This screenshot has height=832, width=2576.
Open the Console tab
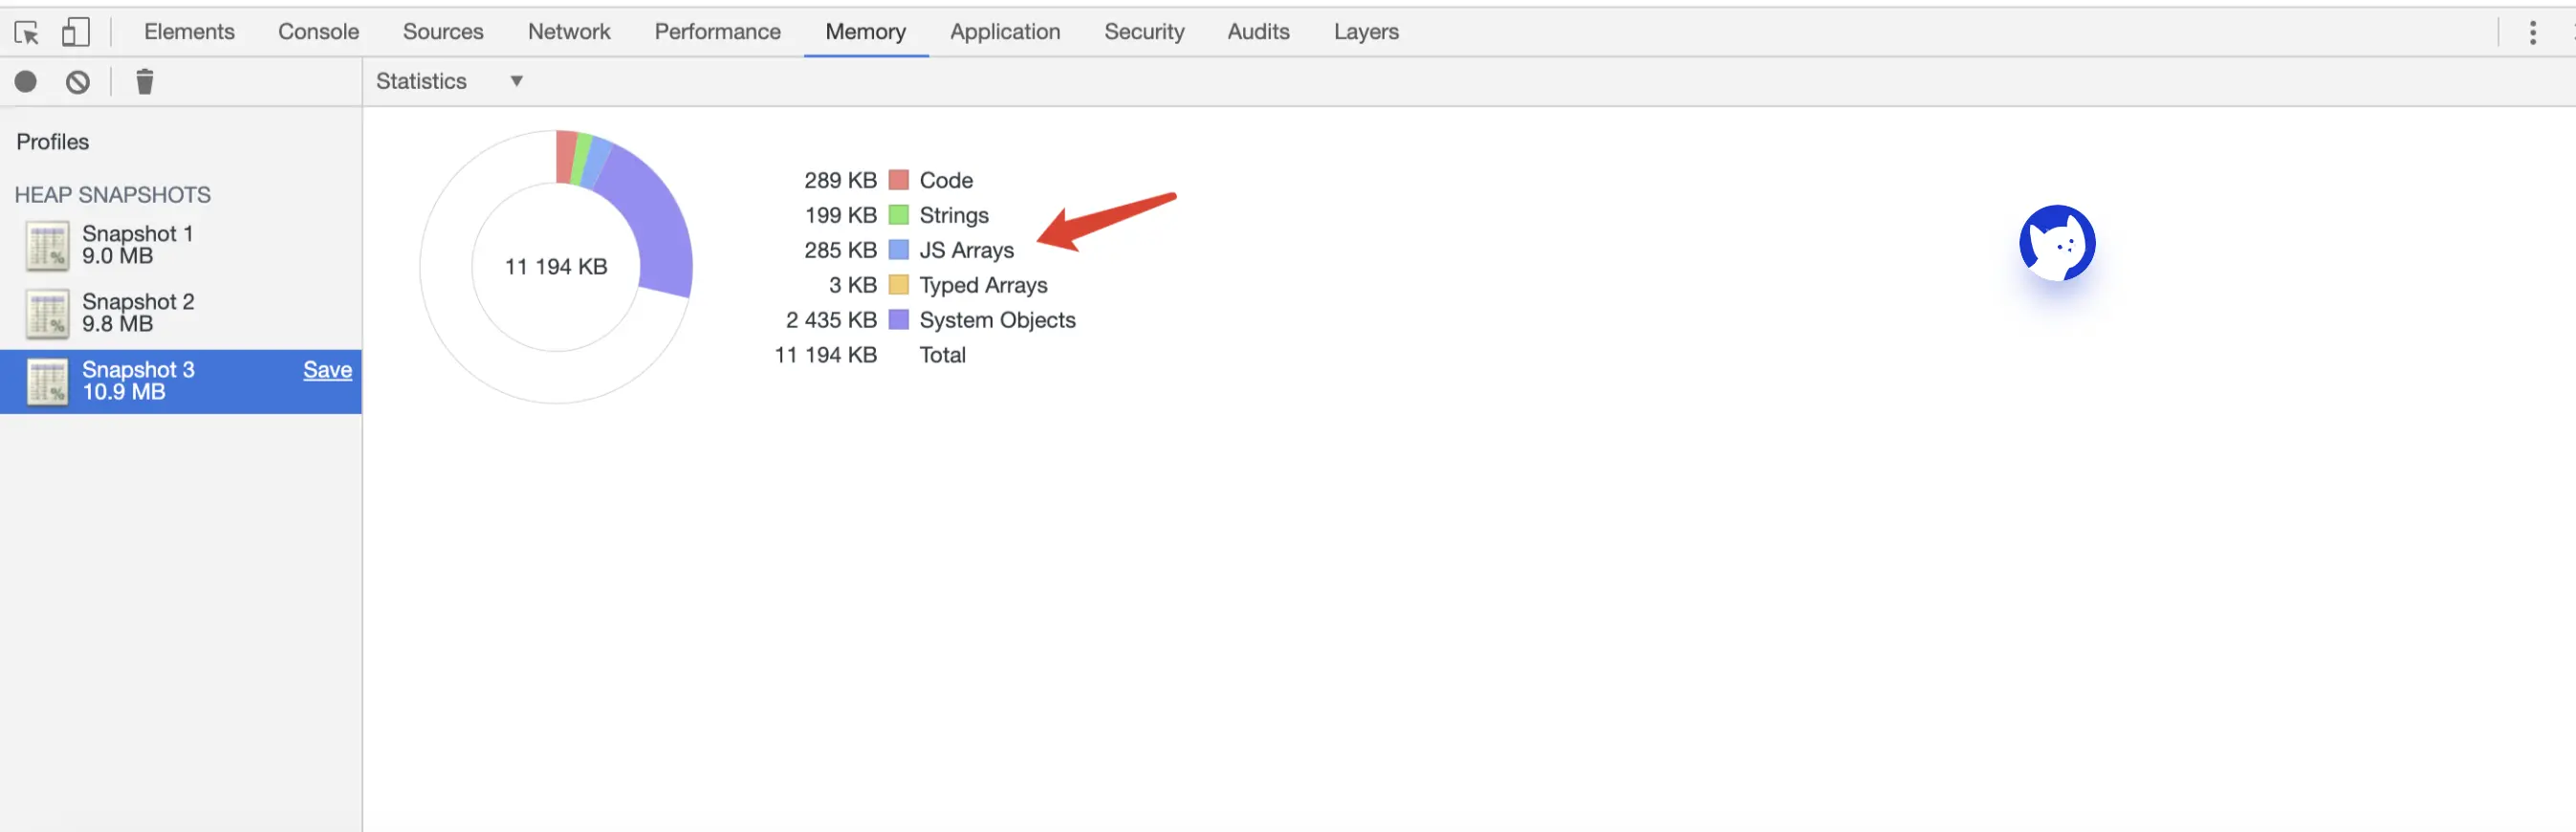(318, 32)
